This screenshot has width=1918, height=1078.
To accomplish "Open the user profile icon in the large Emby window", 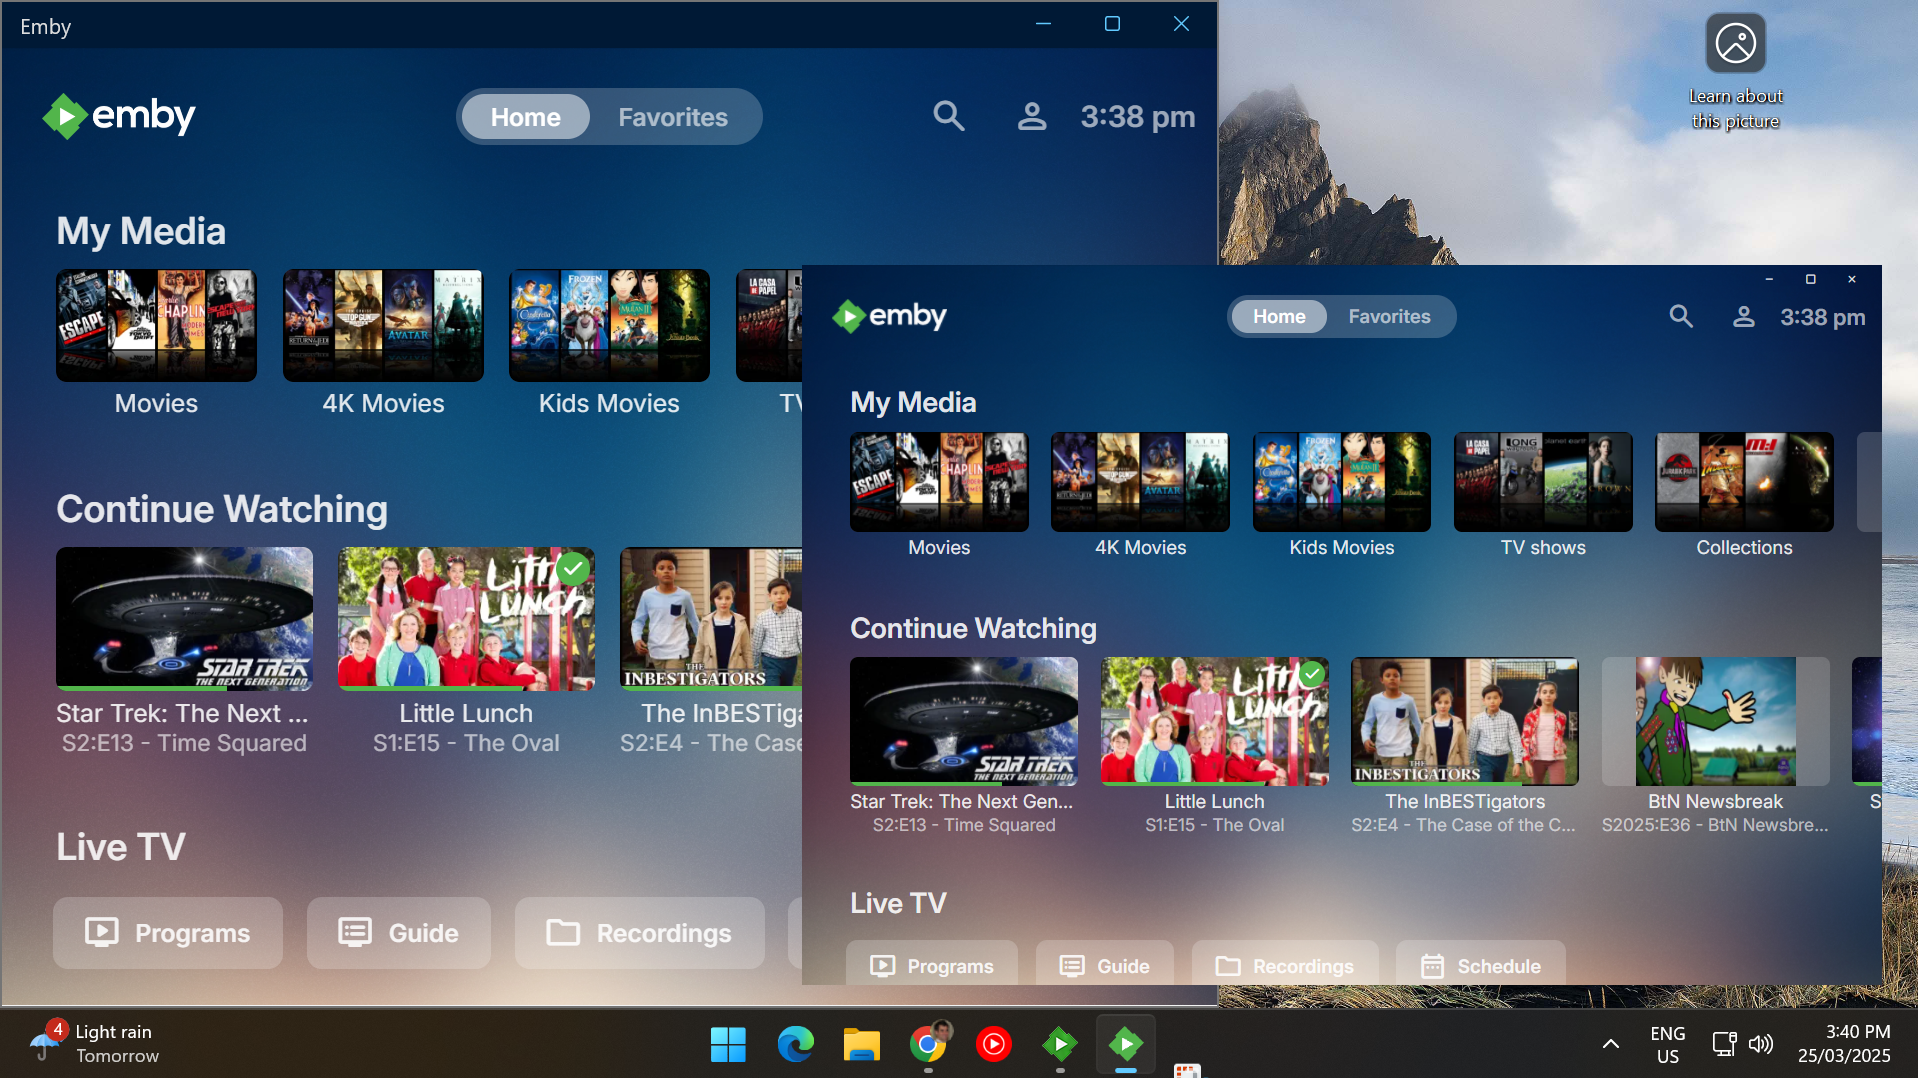I will (x=1032, y=117).
